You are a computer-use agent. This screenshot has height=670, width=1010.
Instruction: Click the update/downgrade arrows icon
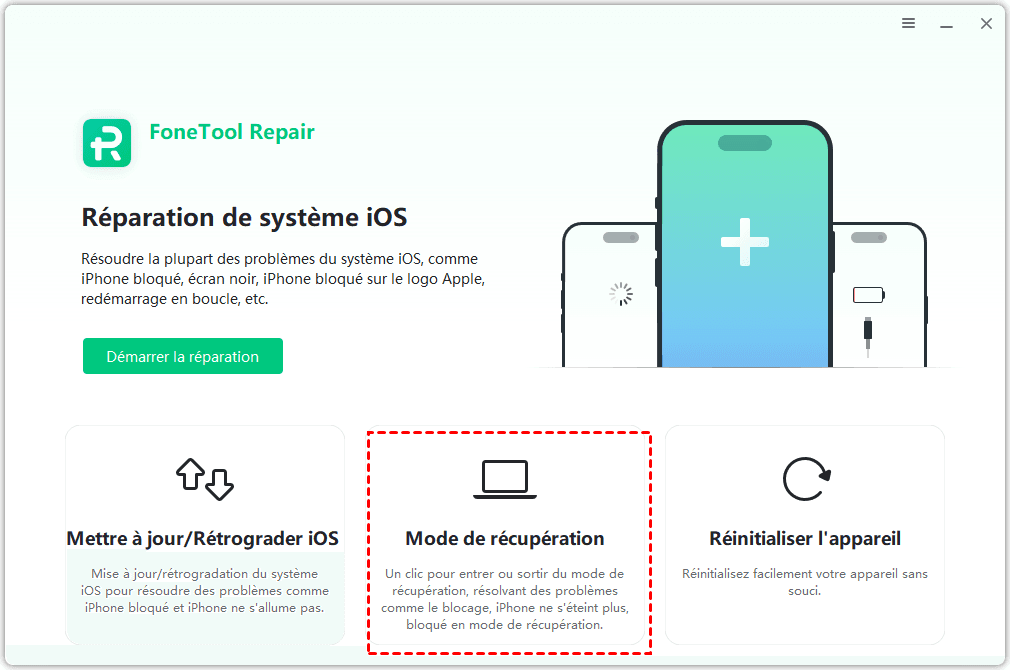[x=205, y=479]
